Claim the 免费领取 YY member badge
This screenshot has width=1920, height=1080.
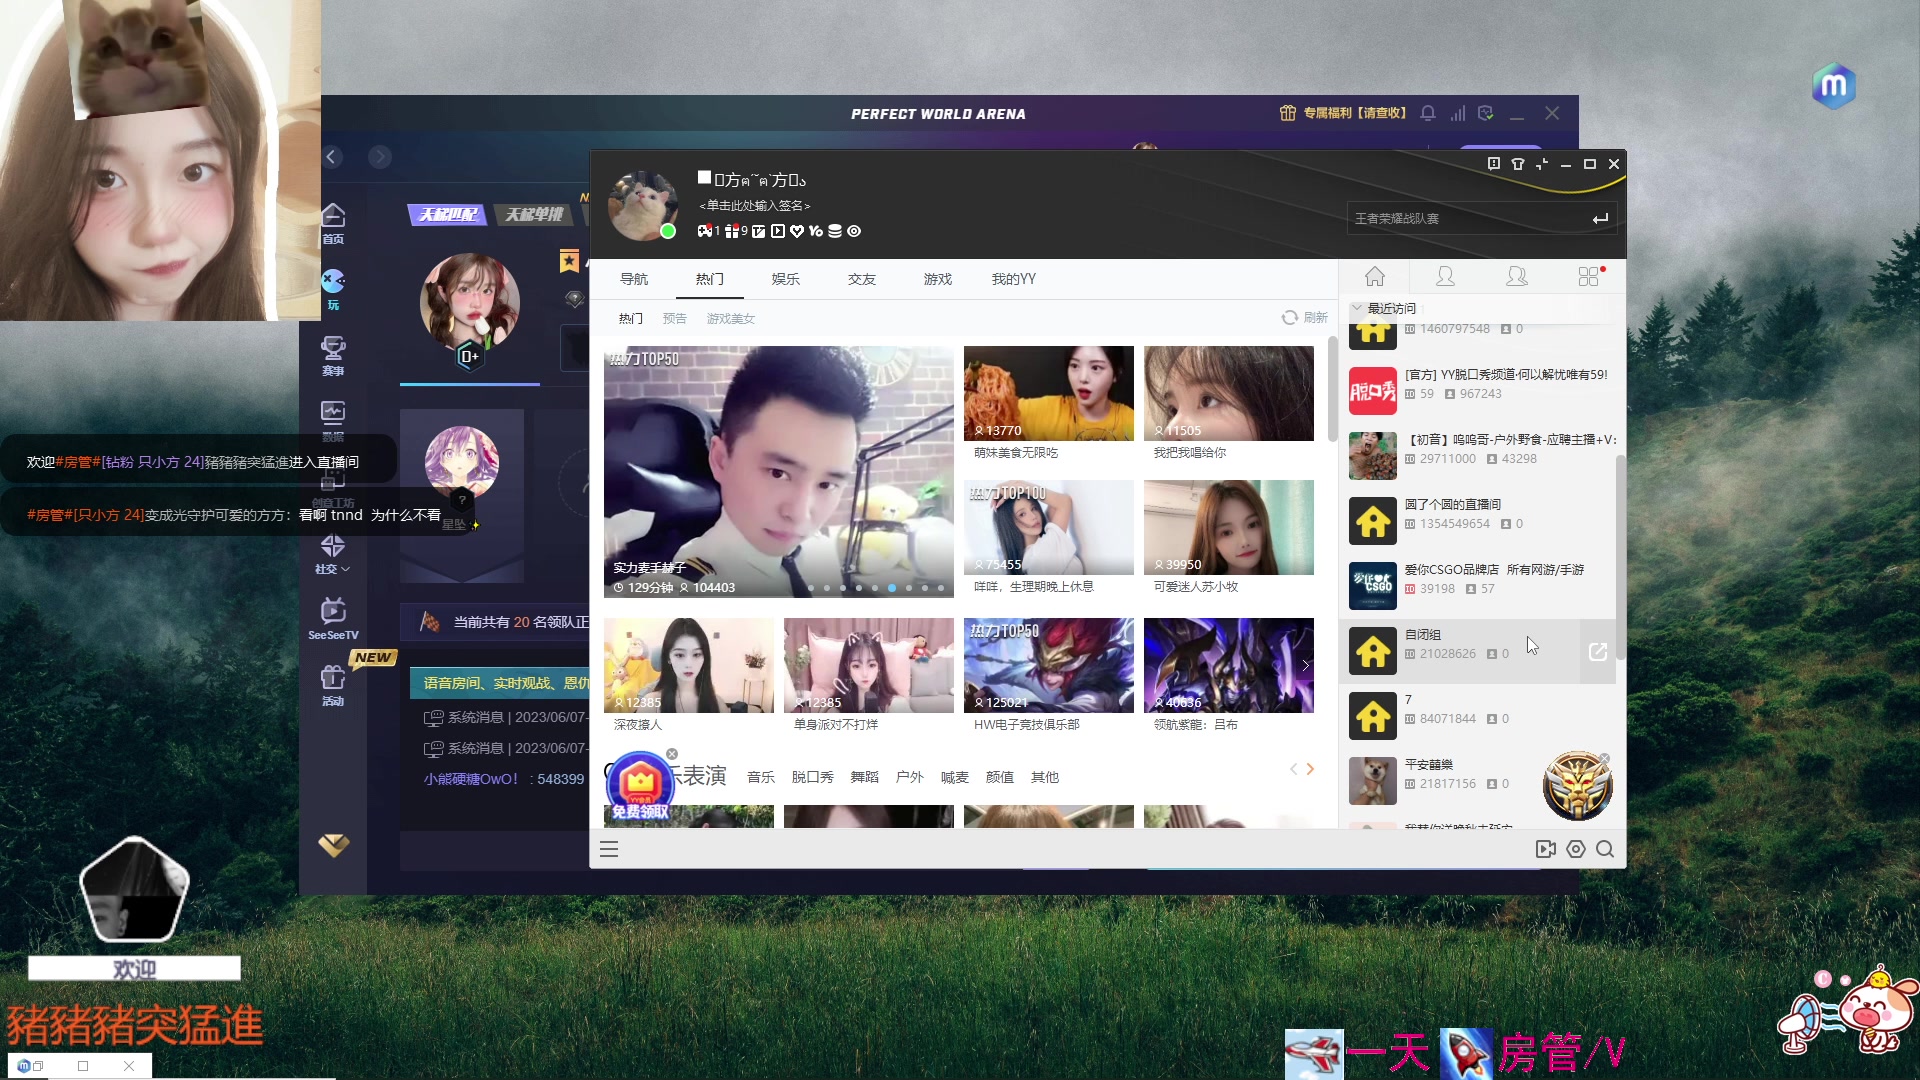click(640, 788)
